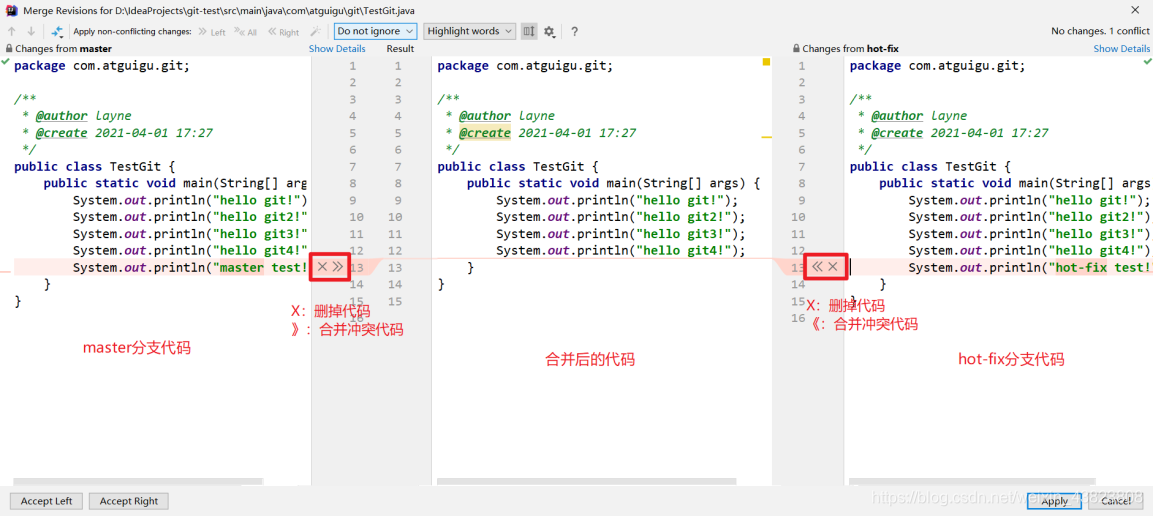Open Show Details for hot-fix changes
Image resolution: width=1153 pixels, height=516 pixels.
tap(1121, 49)
